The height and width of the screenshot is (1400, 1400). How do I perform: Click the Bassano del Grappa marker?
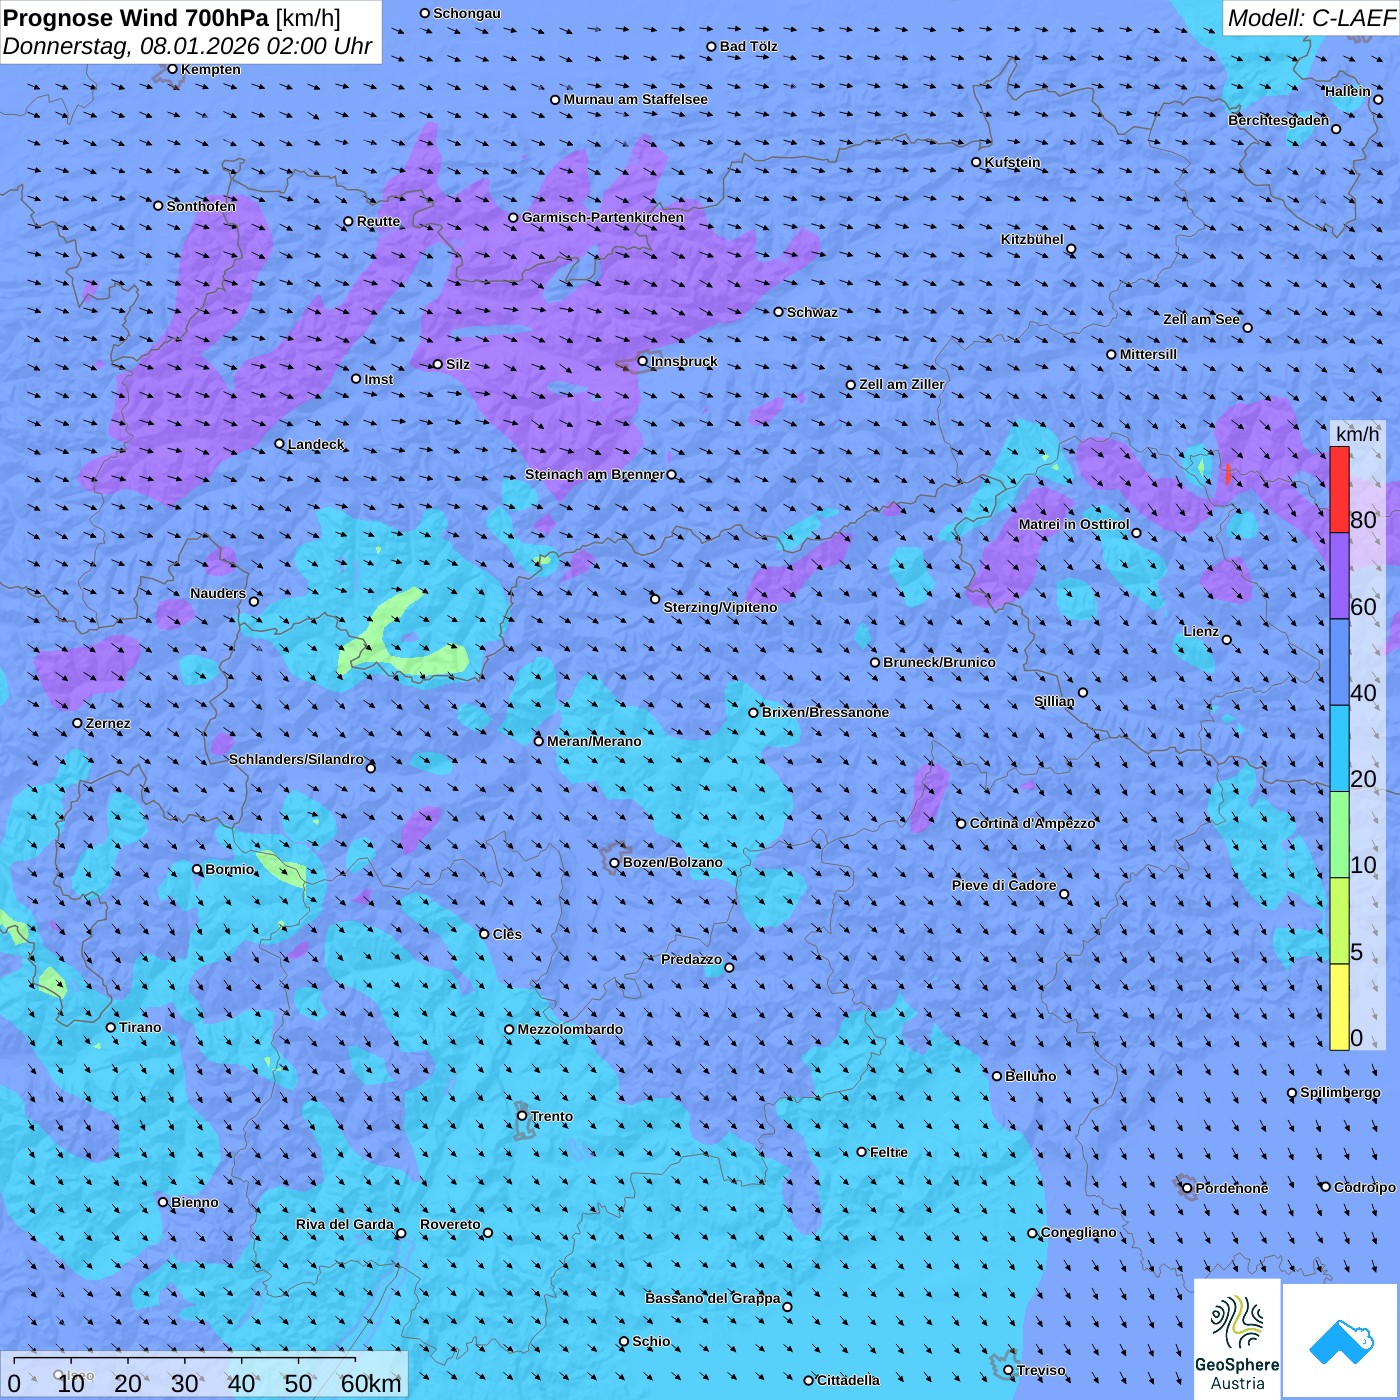pyautogui.click(x=787, y=1306)
